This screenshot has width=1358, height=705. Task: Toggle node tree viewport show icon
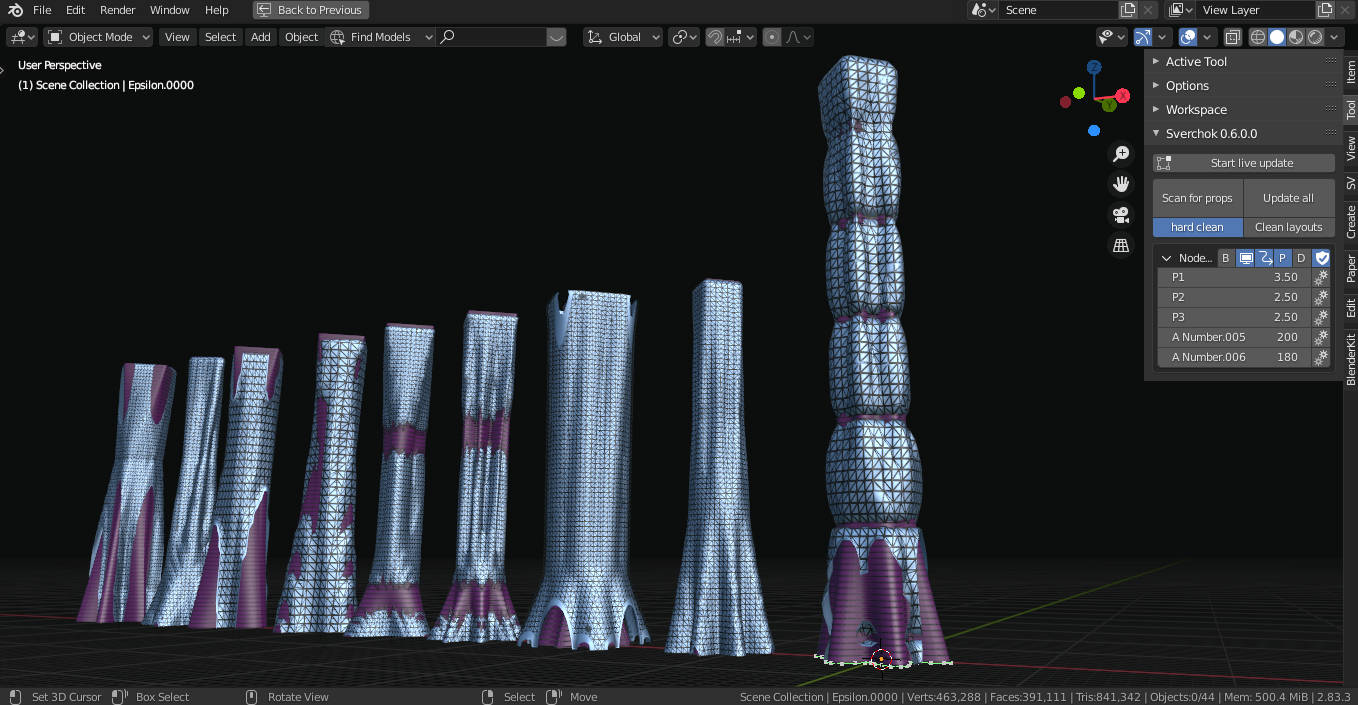click(x=1246, y=258)
